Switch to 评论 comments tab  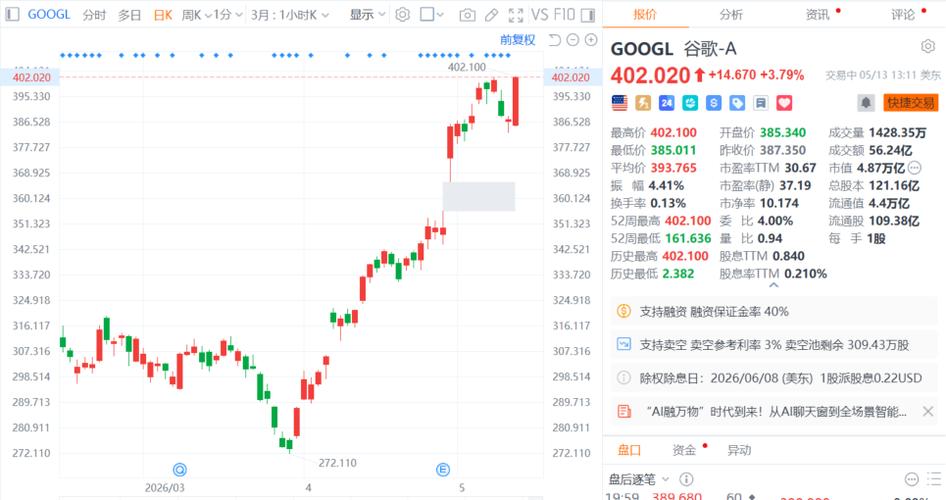903,14
